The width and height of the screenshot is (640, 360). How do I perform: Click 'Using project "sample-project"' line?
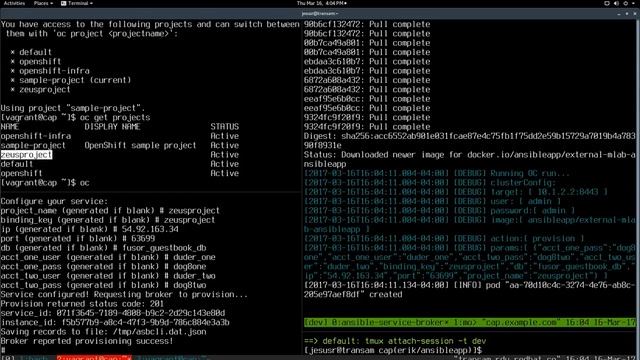pyautogui.click(x=73, y=108)
